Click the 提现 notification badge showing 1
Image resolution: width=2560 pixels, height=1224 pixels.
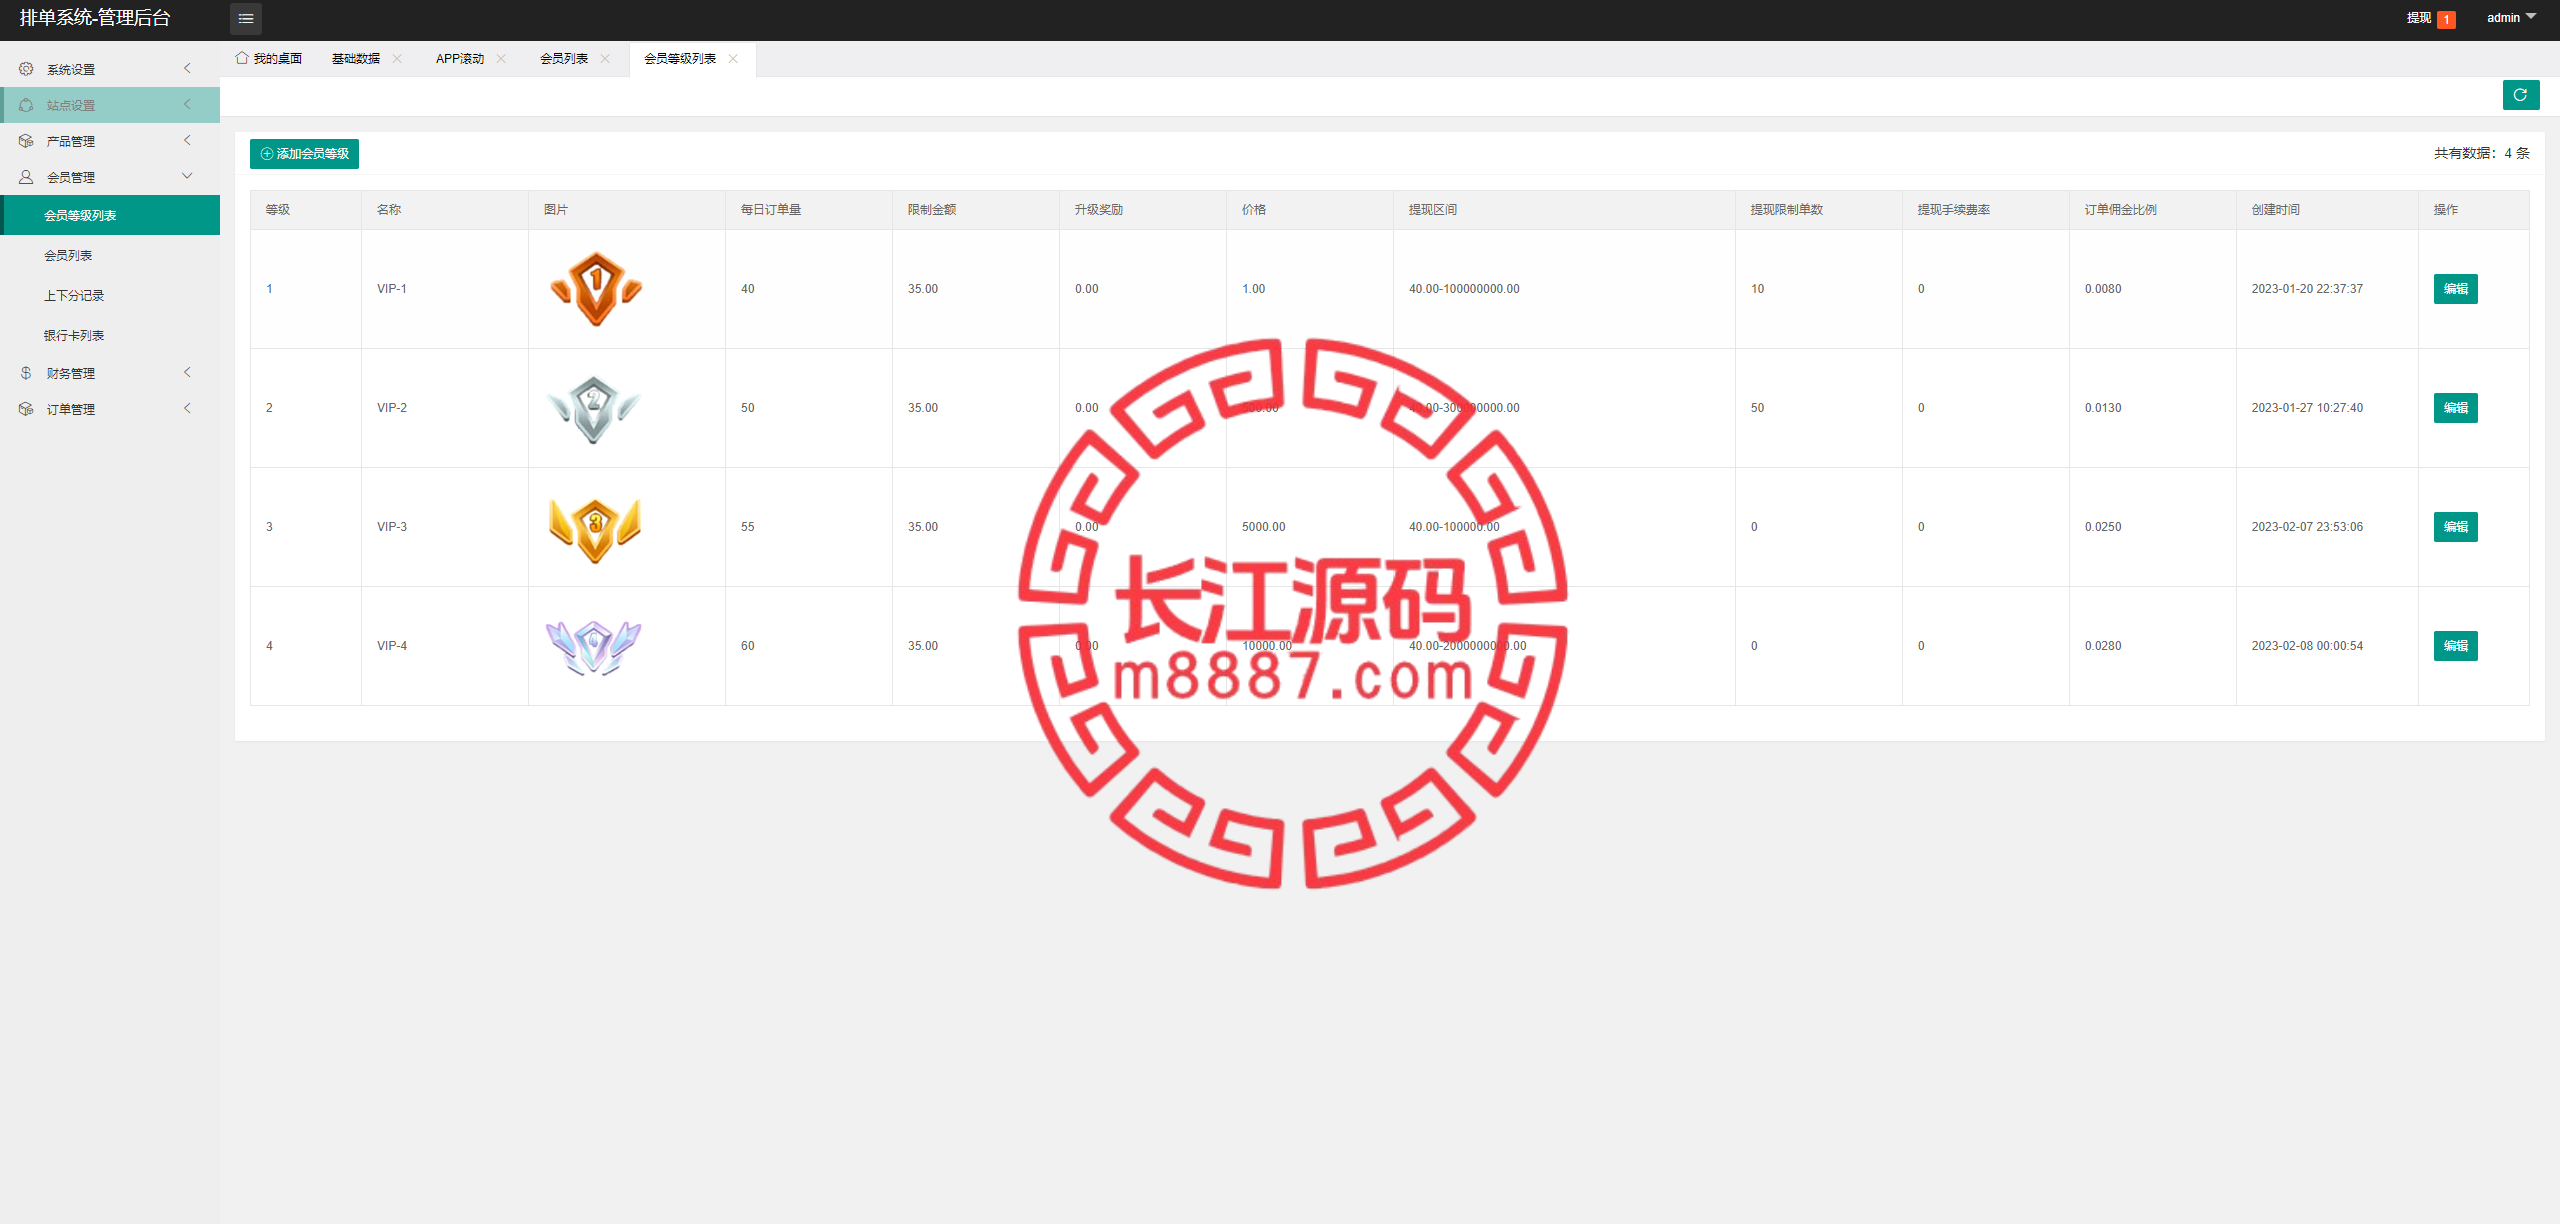point(2446,20)
